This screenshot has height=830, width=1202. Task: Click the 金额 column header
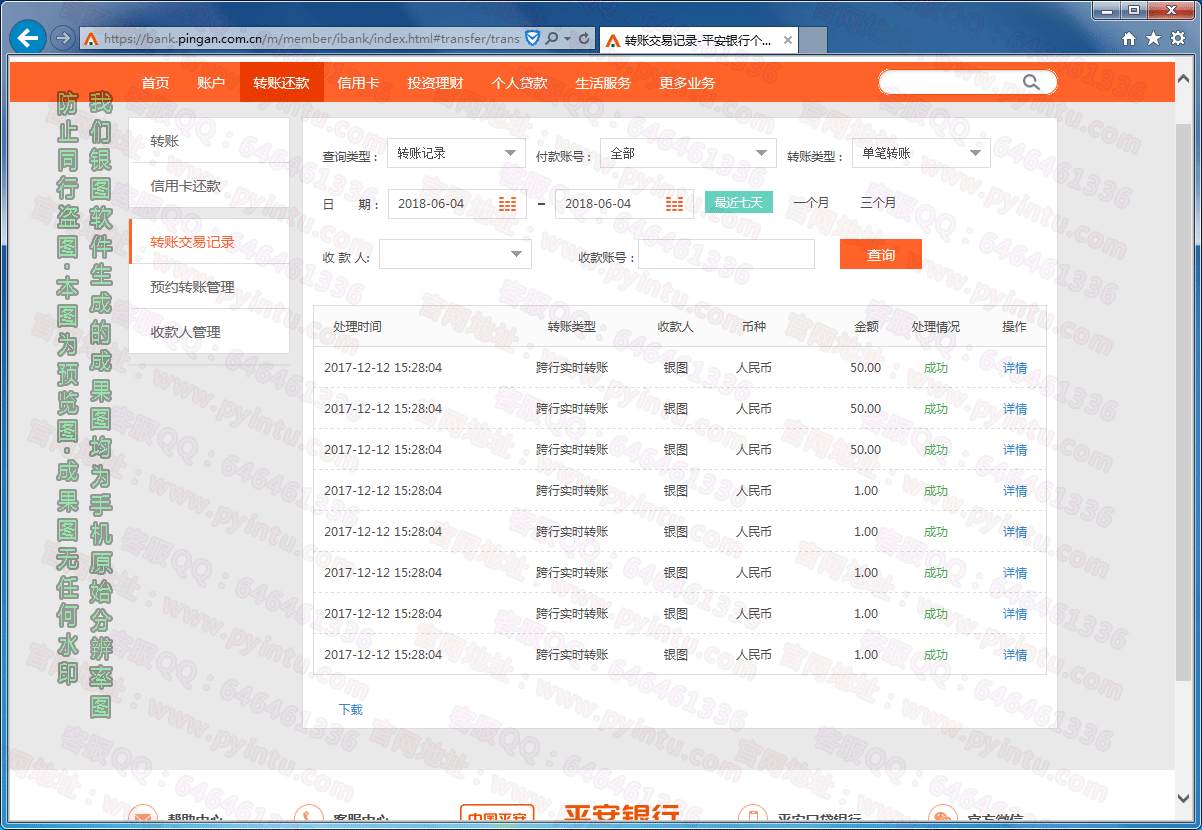tap(866, 327)
